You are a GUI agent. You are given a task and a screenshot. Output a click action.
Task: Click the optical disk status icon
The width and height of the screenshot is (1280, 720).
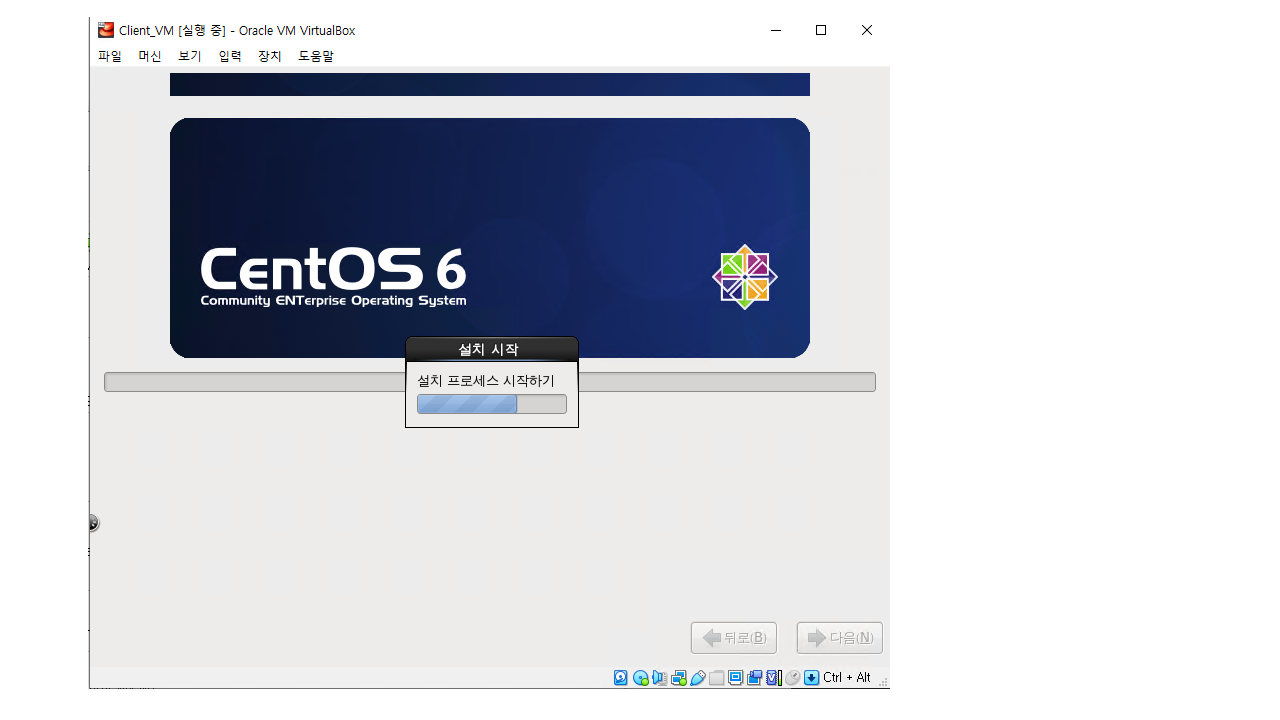(x=640, y=678)
